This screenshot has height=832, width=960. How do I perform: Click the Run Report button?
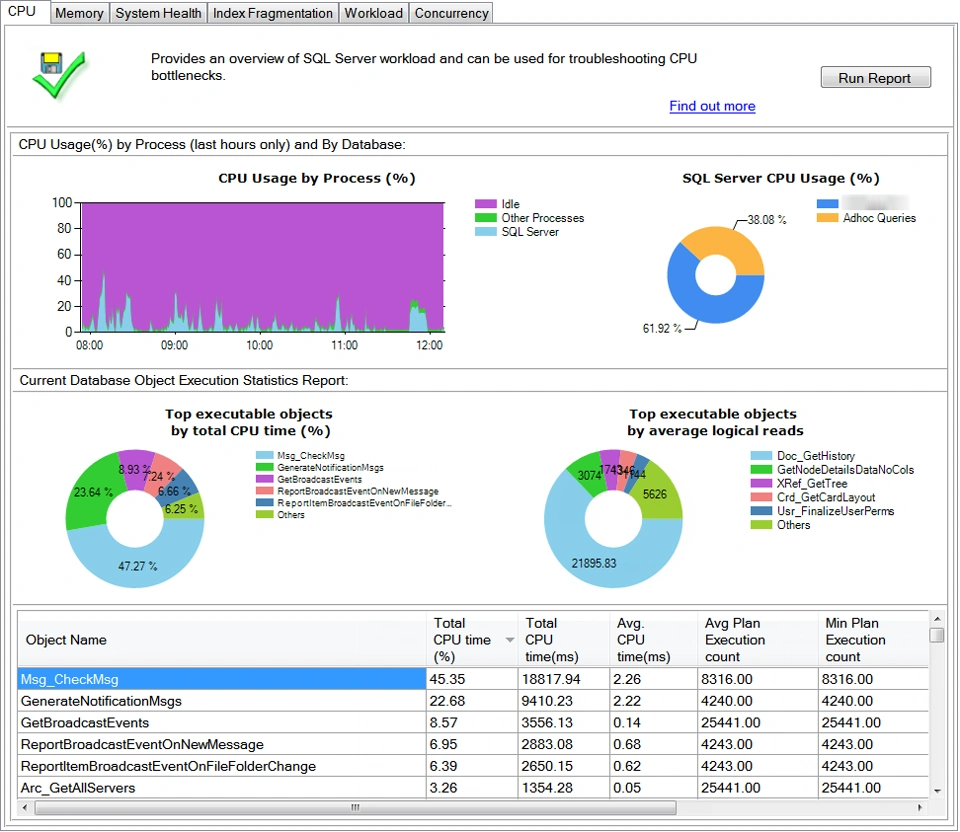point(875,77)
